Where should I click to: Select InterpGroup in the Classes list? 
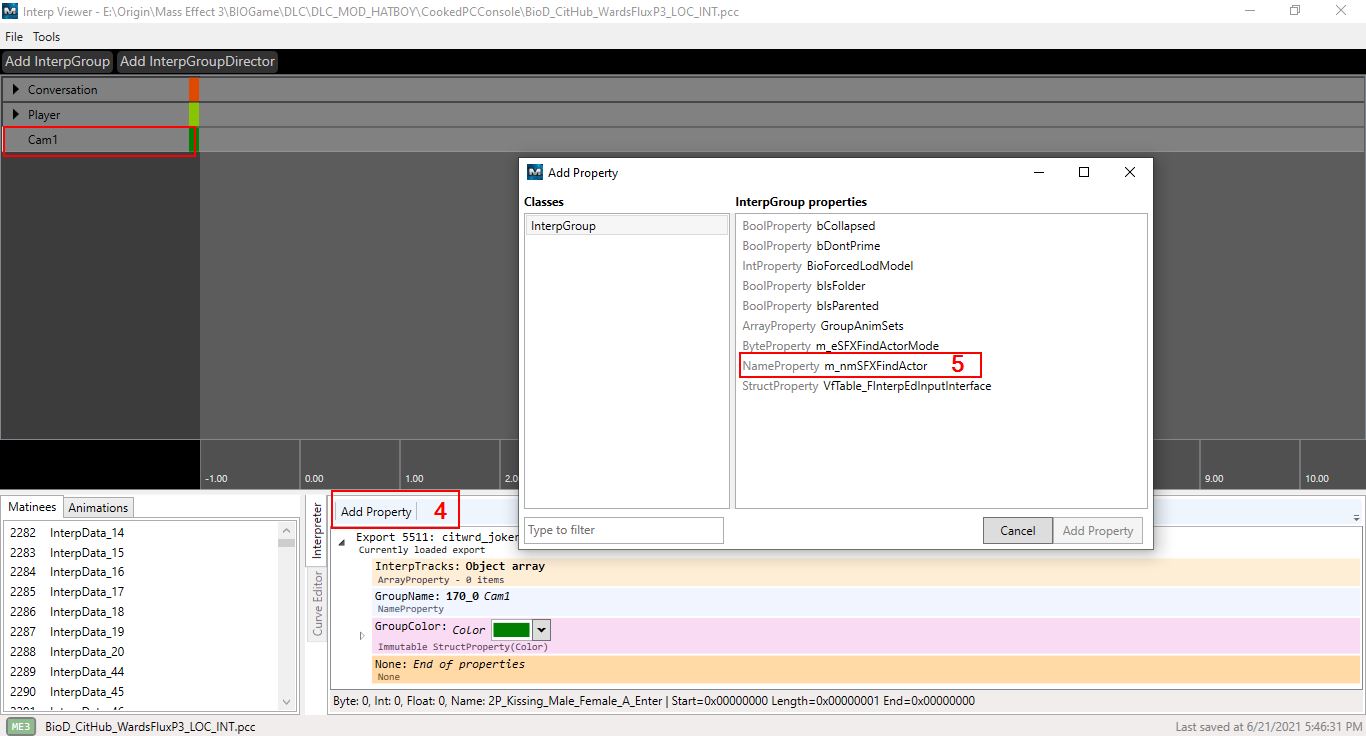[627, 226]
